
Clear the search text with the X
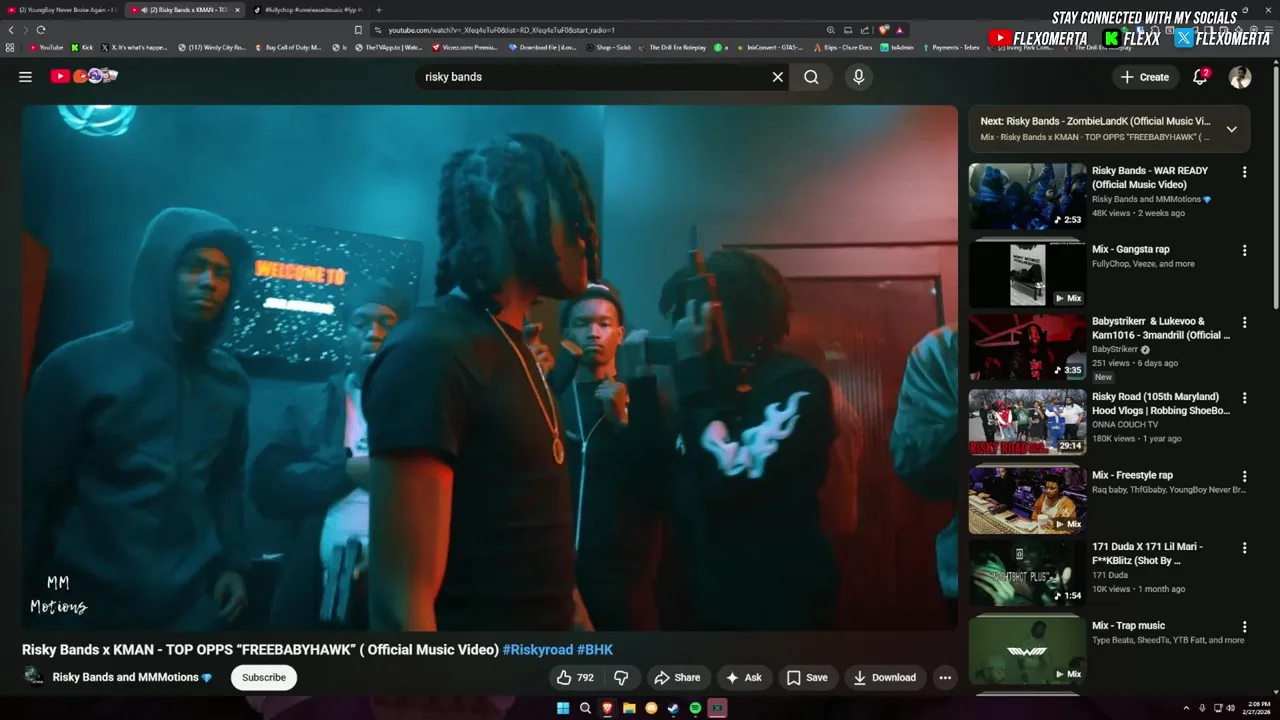pos(777,77)
